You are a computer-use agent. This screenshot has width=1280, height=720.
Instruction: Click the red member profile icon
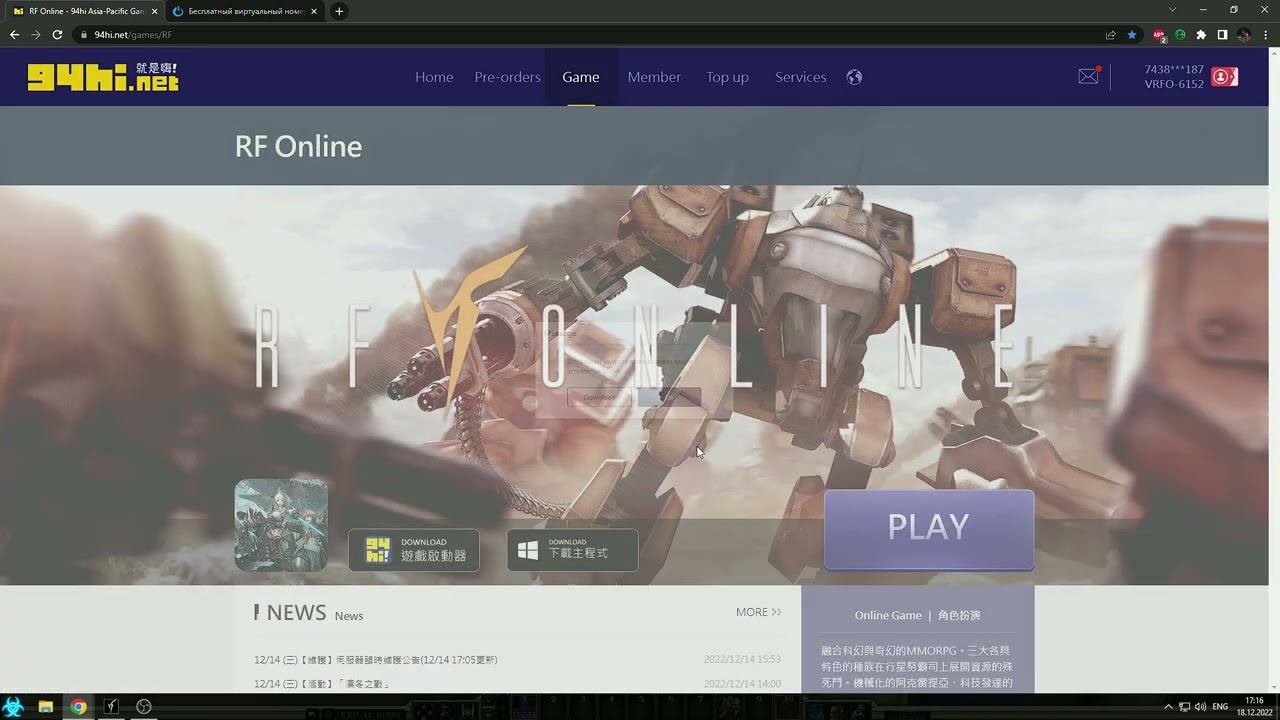pos(1224,77)
